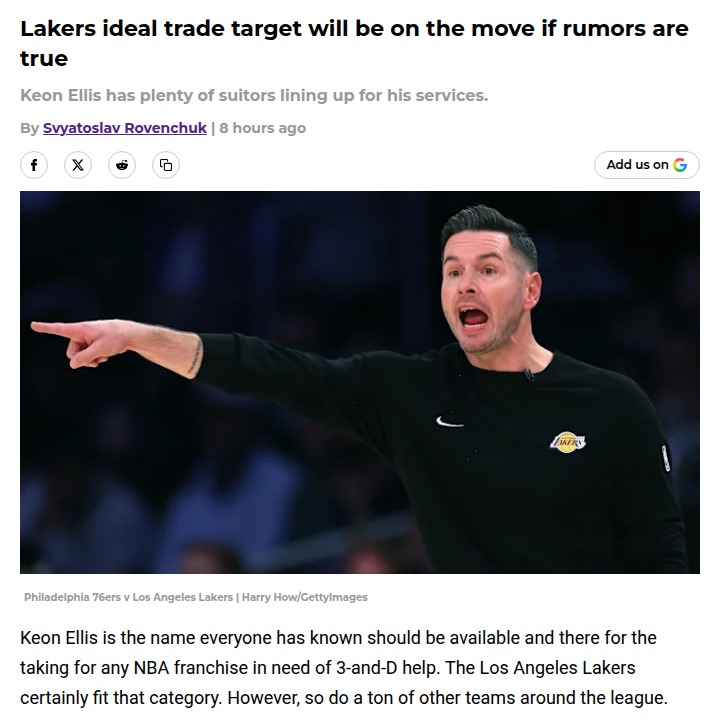Click the Keon Ellis suitors subheadline

(254, 96)
